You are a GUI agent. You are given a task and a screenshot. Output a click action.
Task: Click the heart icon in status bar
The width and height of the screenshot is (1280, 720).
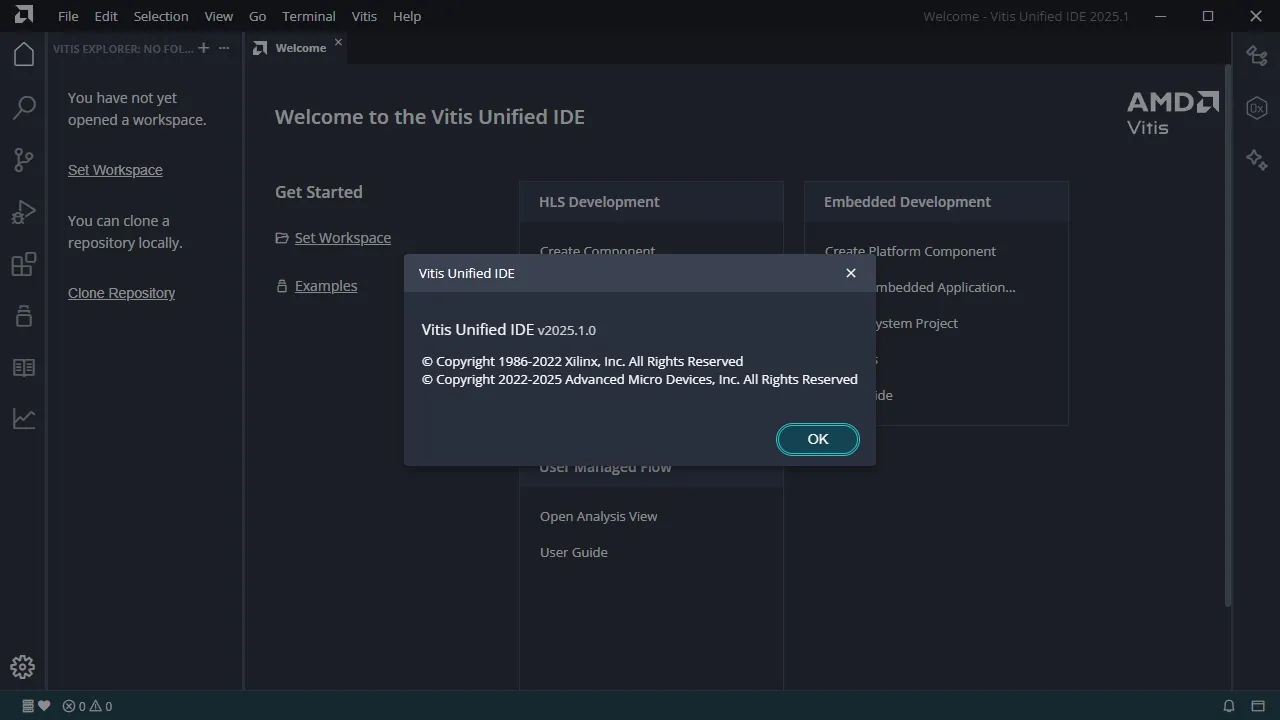(43, 706)
